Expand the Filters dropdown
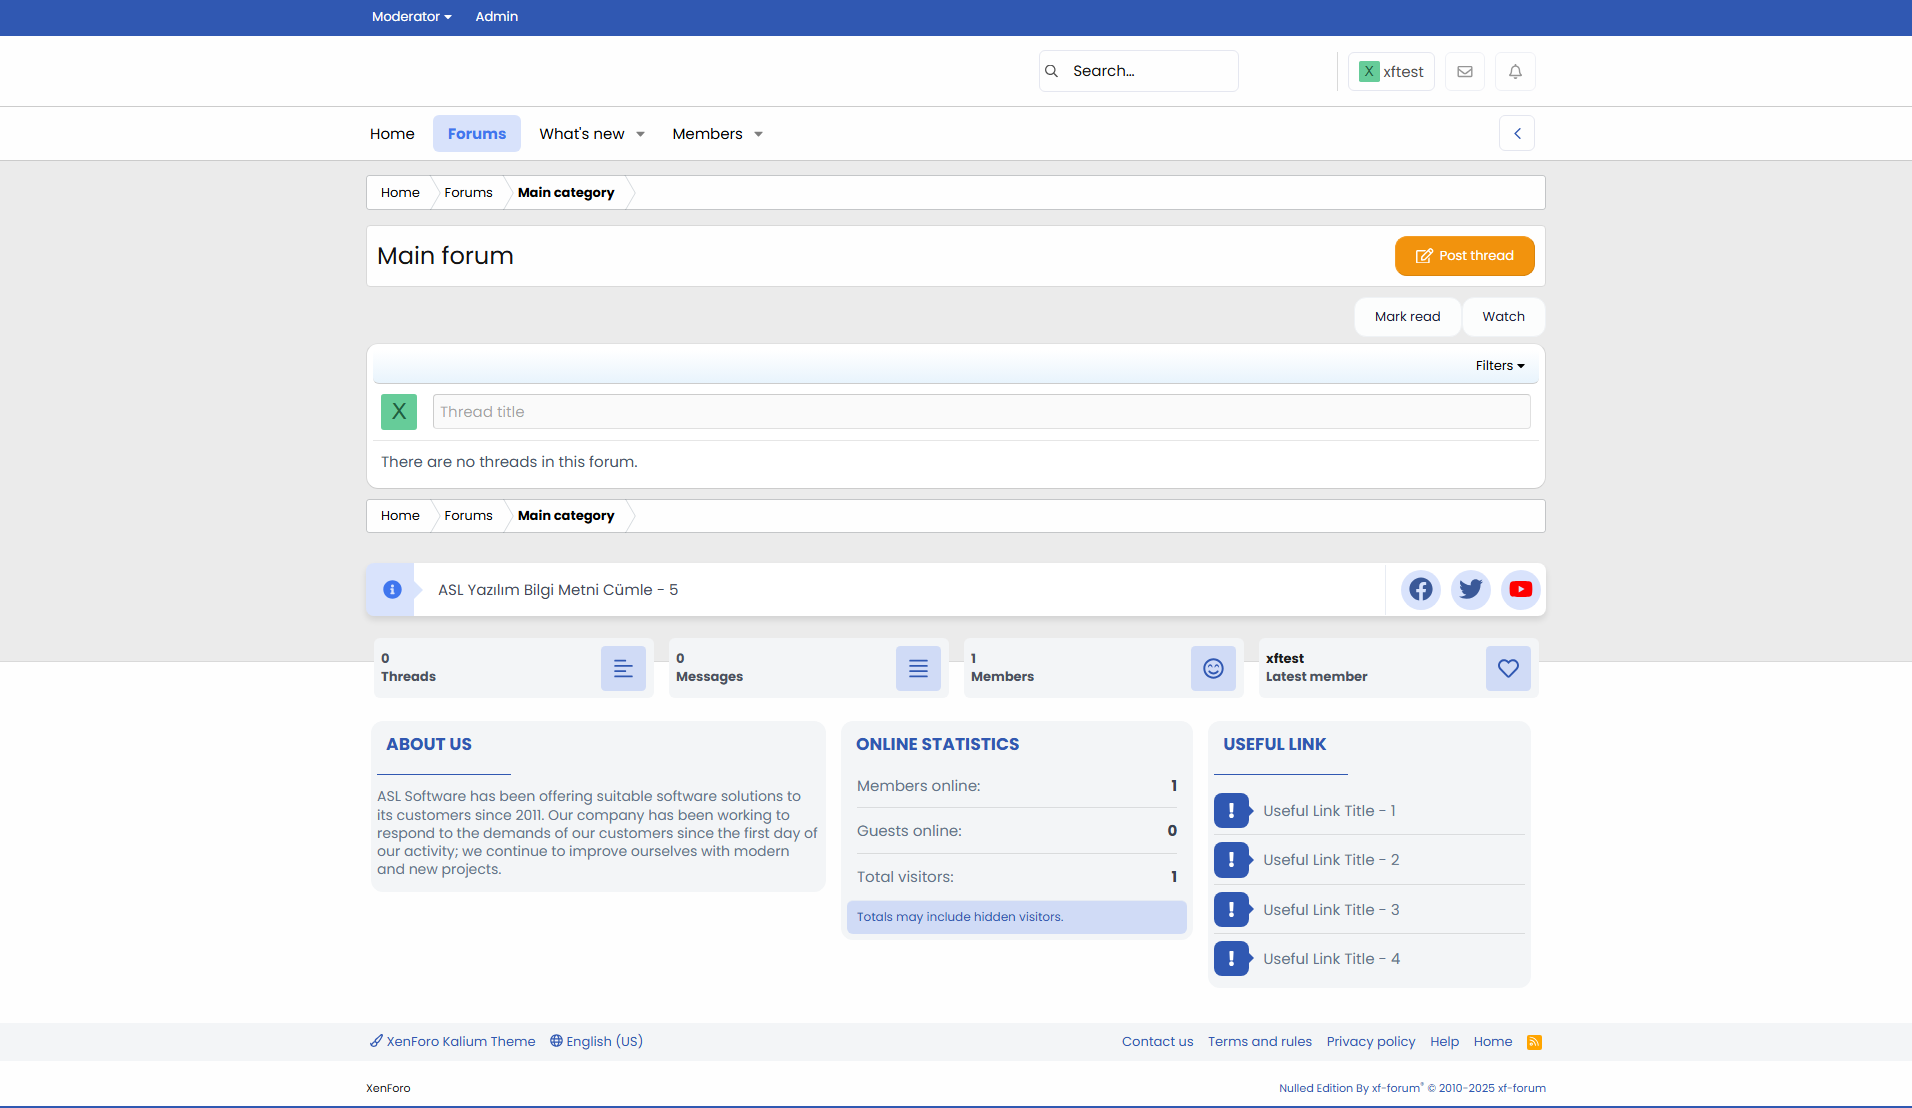 click(1499, 366)
